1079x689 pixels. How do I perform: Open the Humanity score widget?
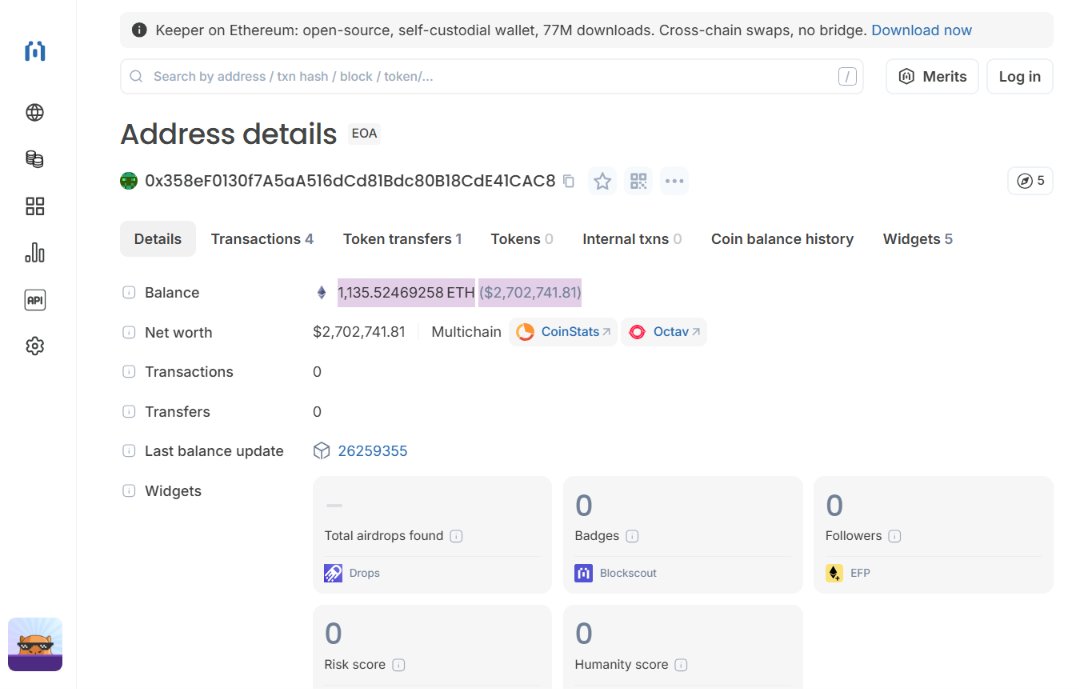tap(683, 647)
